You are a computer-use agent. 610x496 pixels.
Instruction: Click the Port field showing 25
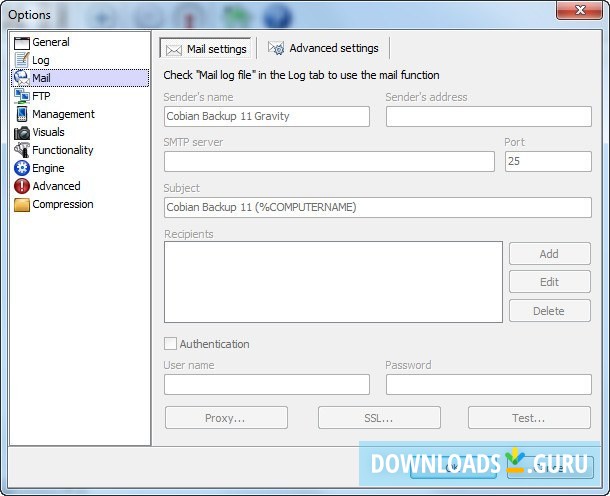[548, 161]
